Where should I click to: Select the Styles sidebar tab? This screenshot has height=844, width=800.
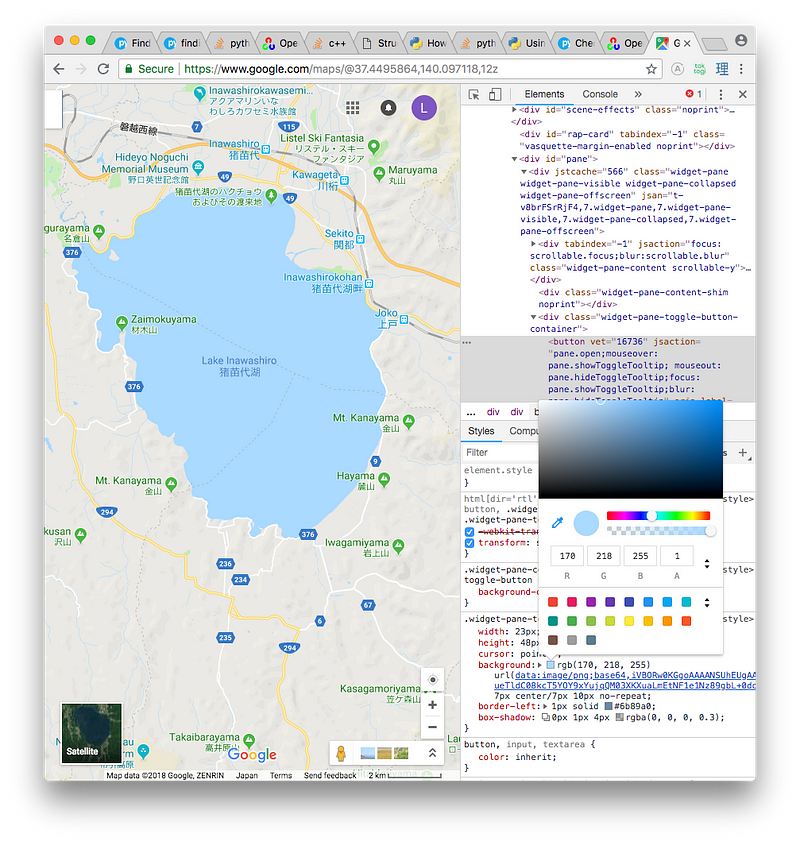click(481, 431)
